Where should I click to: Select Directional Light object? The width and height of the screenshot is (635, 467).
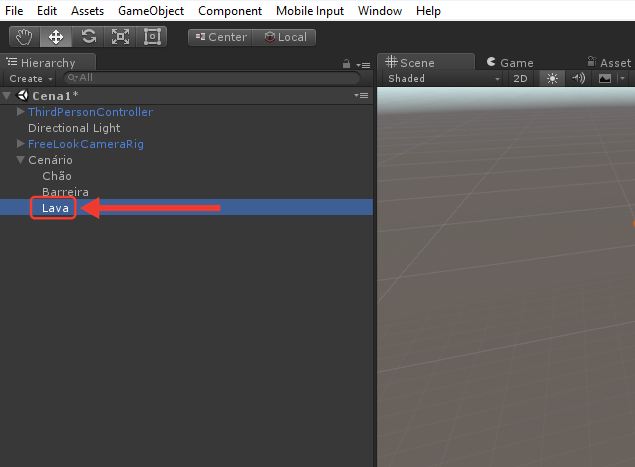[x=74, y=128]
